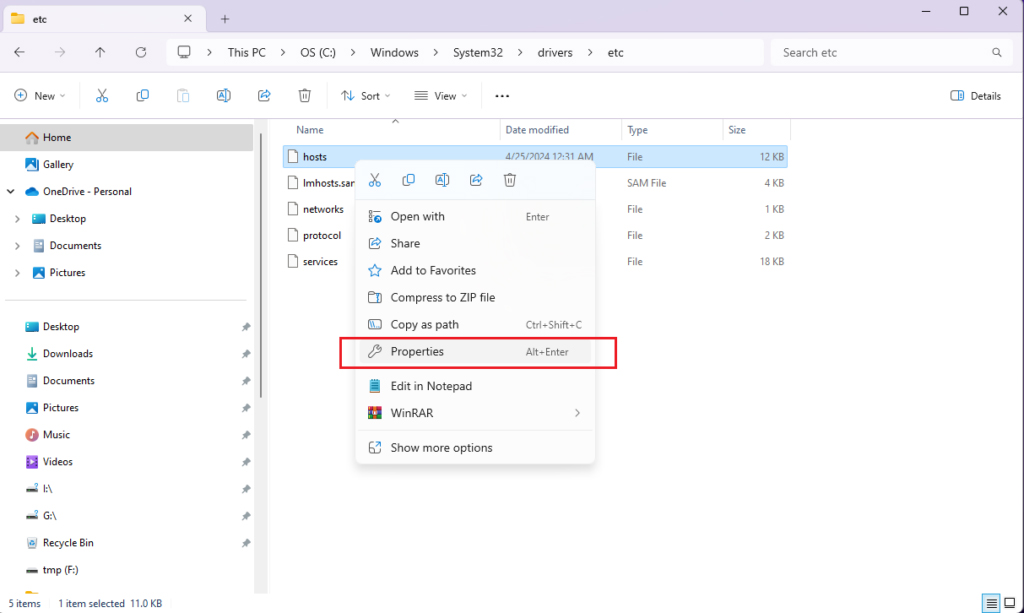
Task: Refresh the current folder view
Action: click(141, 52)
